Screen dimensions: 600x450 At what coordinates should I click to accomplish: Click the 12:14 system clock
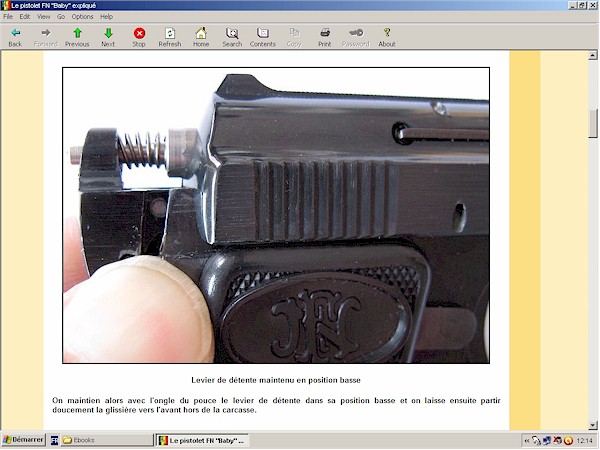tap(584, 441)
